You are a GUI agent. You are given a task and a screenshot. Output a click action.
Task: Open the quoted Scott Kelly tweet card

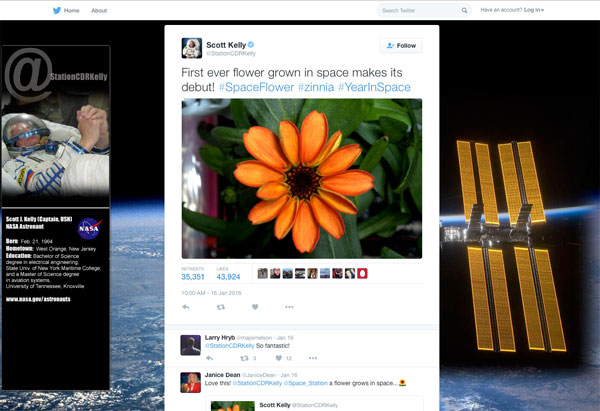[x=314, y=403]
